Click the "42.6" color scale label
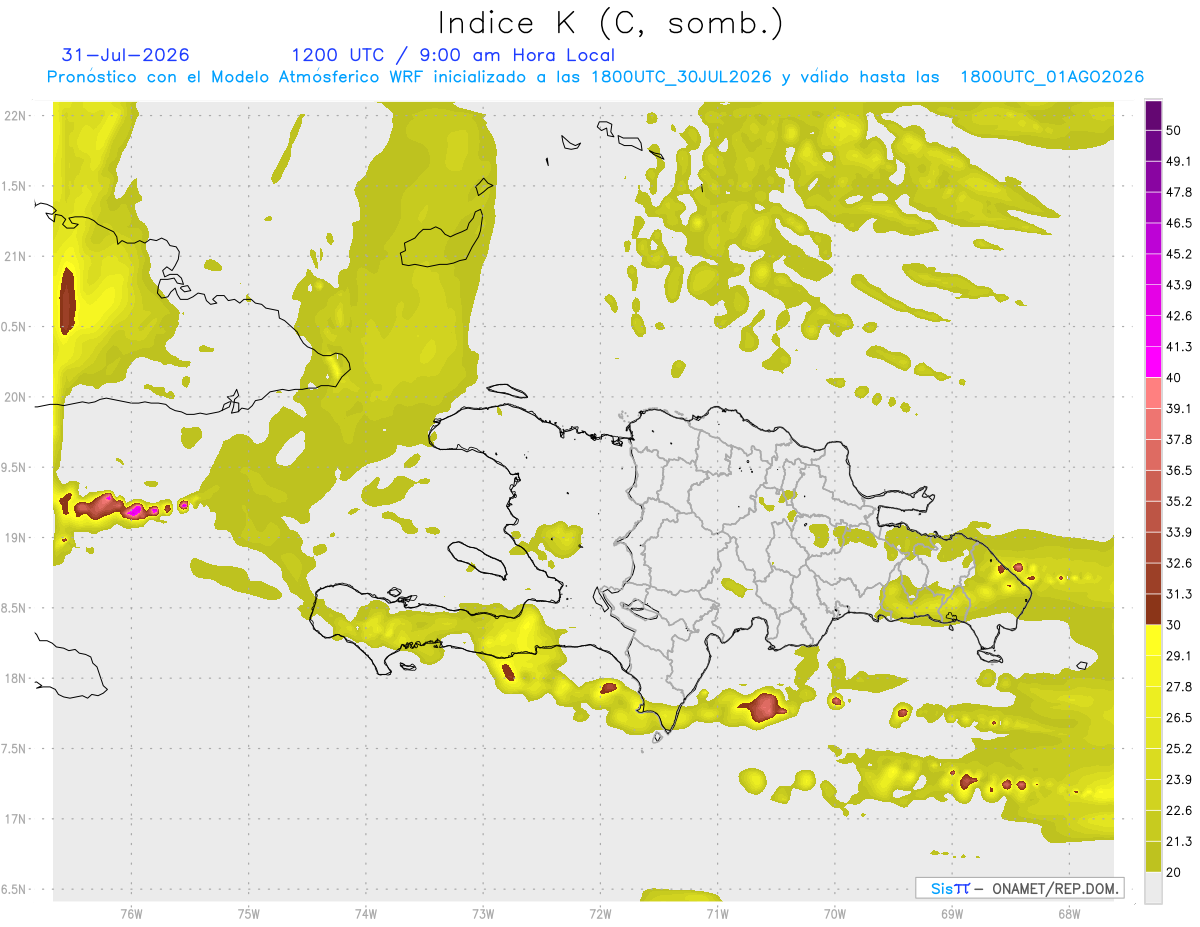The height and width of the screenshot is (927, 1200). [x=1179, y=316]
